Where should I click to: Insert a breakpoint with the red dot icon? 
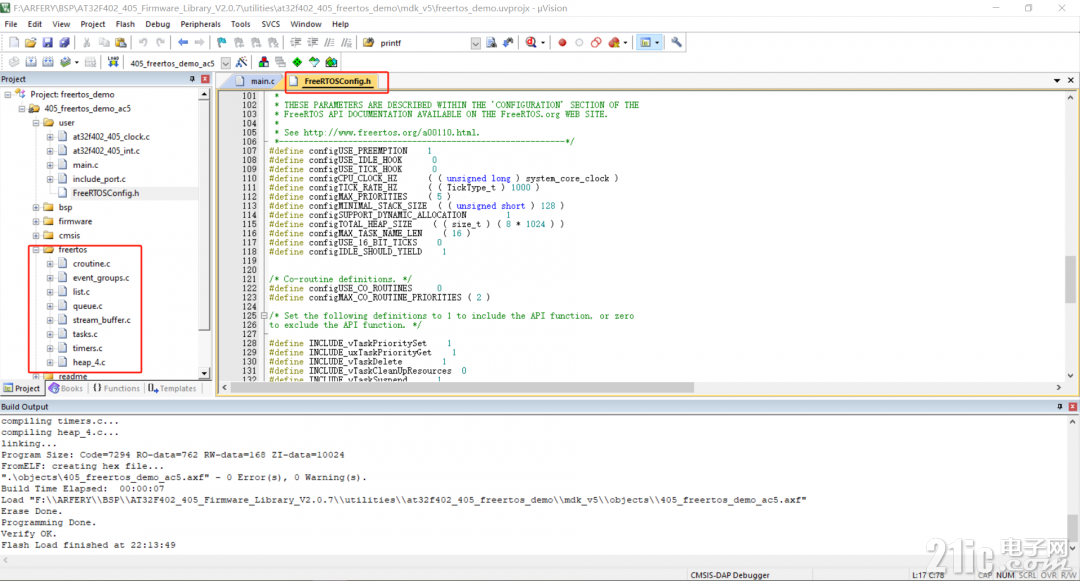[x=562, y=43]
